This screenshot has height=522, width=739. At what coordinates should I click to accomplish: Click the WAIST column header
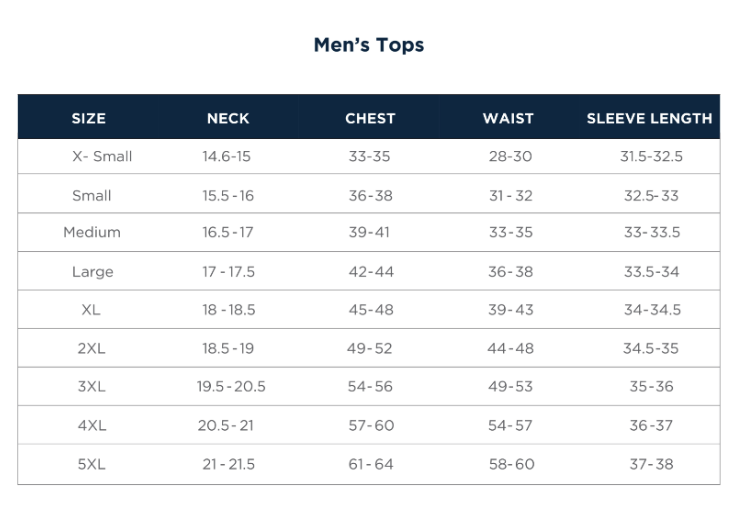[x=508, y=118]
